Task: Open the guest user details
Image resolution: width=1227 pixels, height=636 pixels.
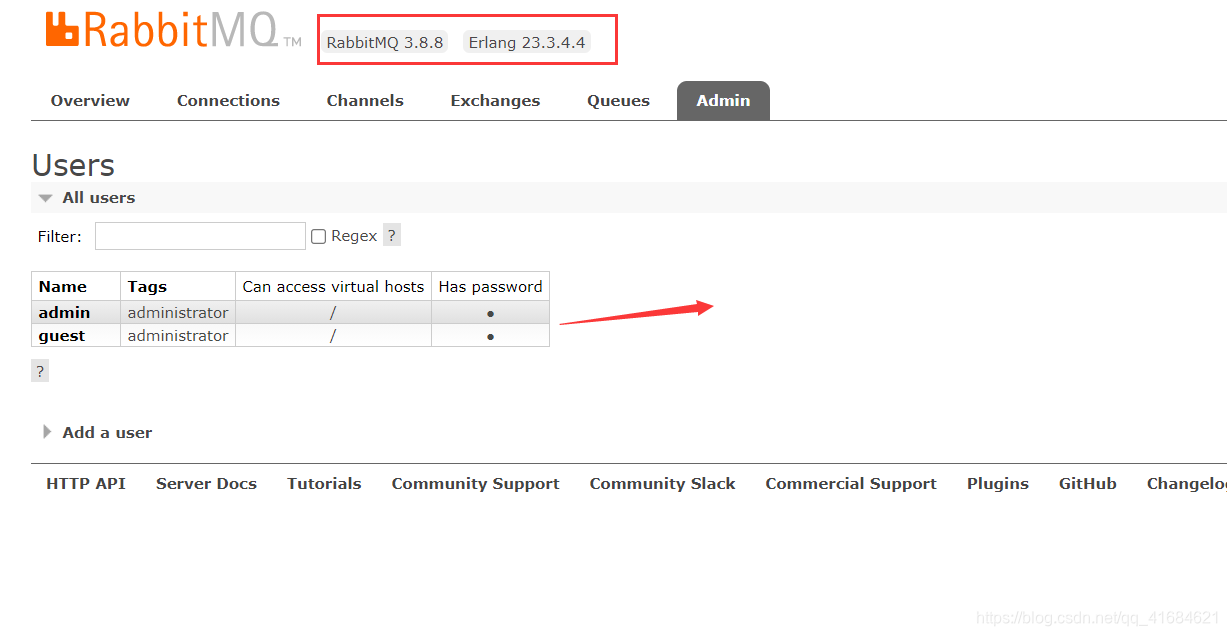Action: (x=62, y=336)
